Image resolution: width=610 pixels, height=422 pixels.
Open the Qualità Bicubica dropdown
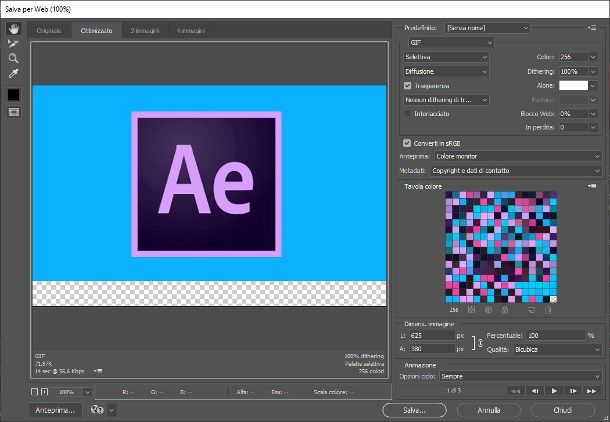pyautogui.click(x=558, y=350)
